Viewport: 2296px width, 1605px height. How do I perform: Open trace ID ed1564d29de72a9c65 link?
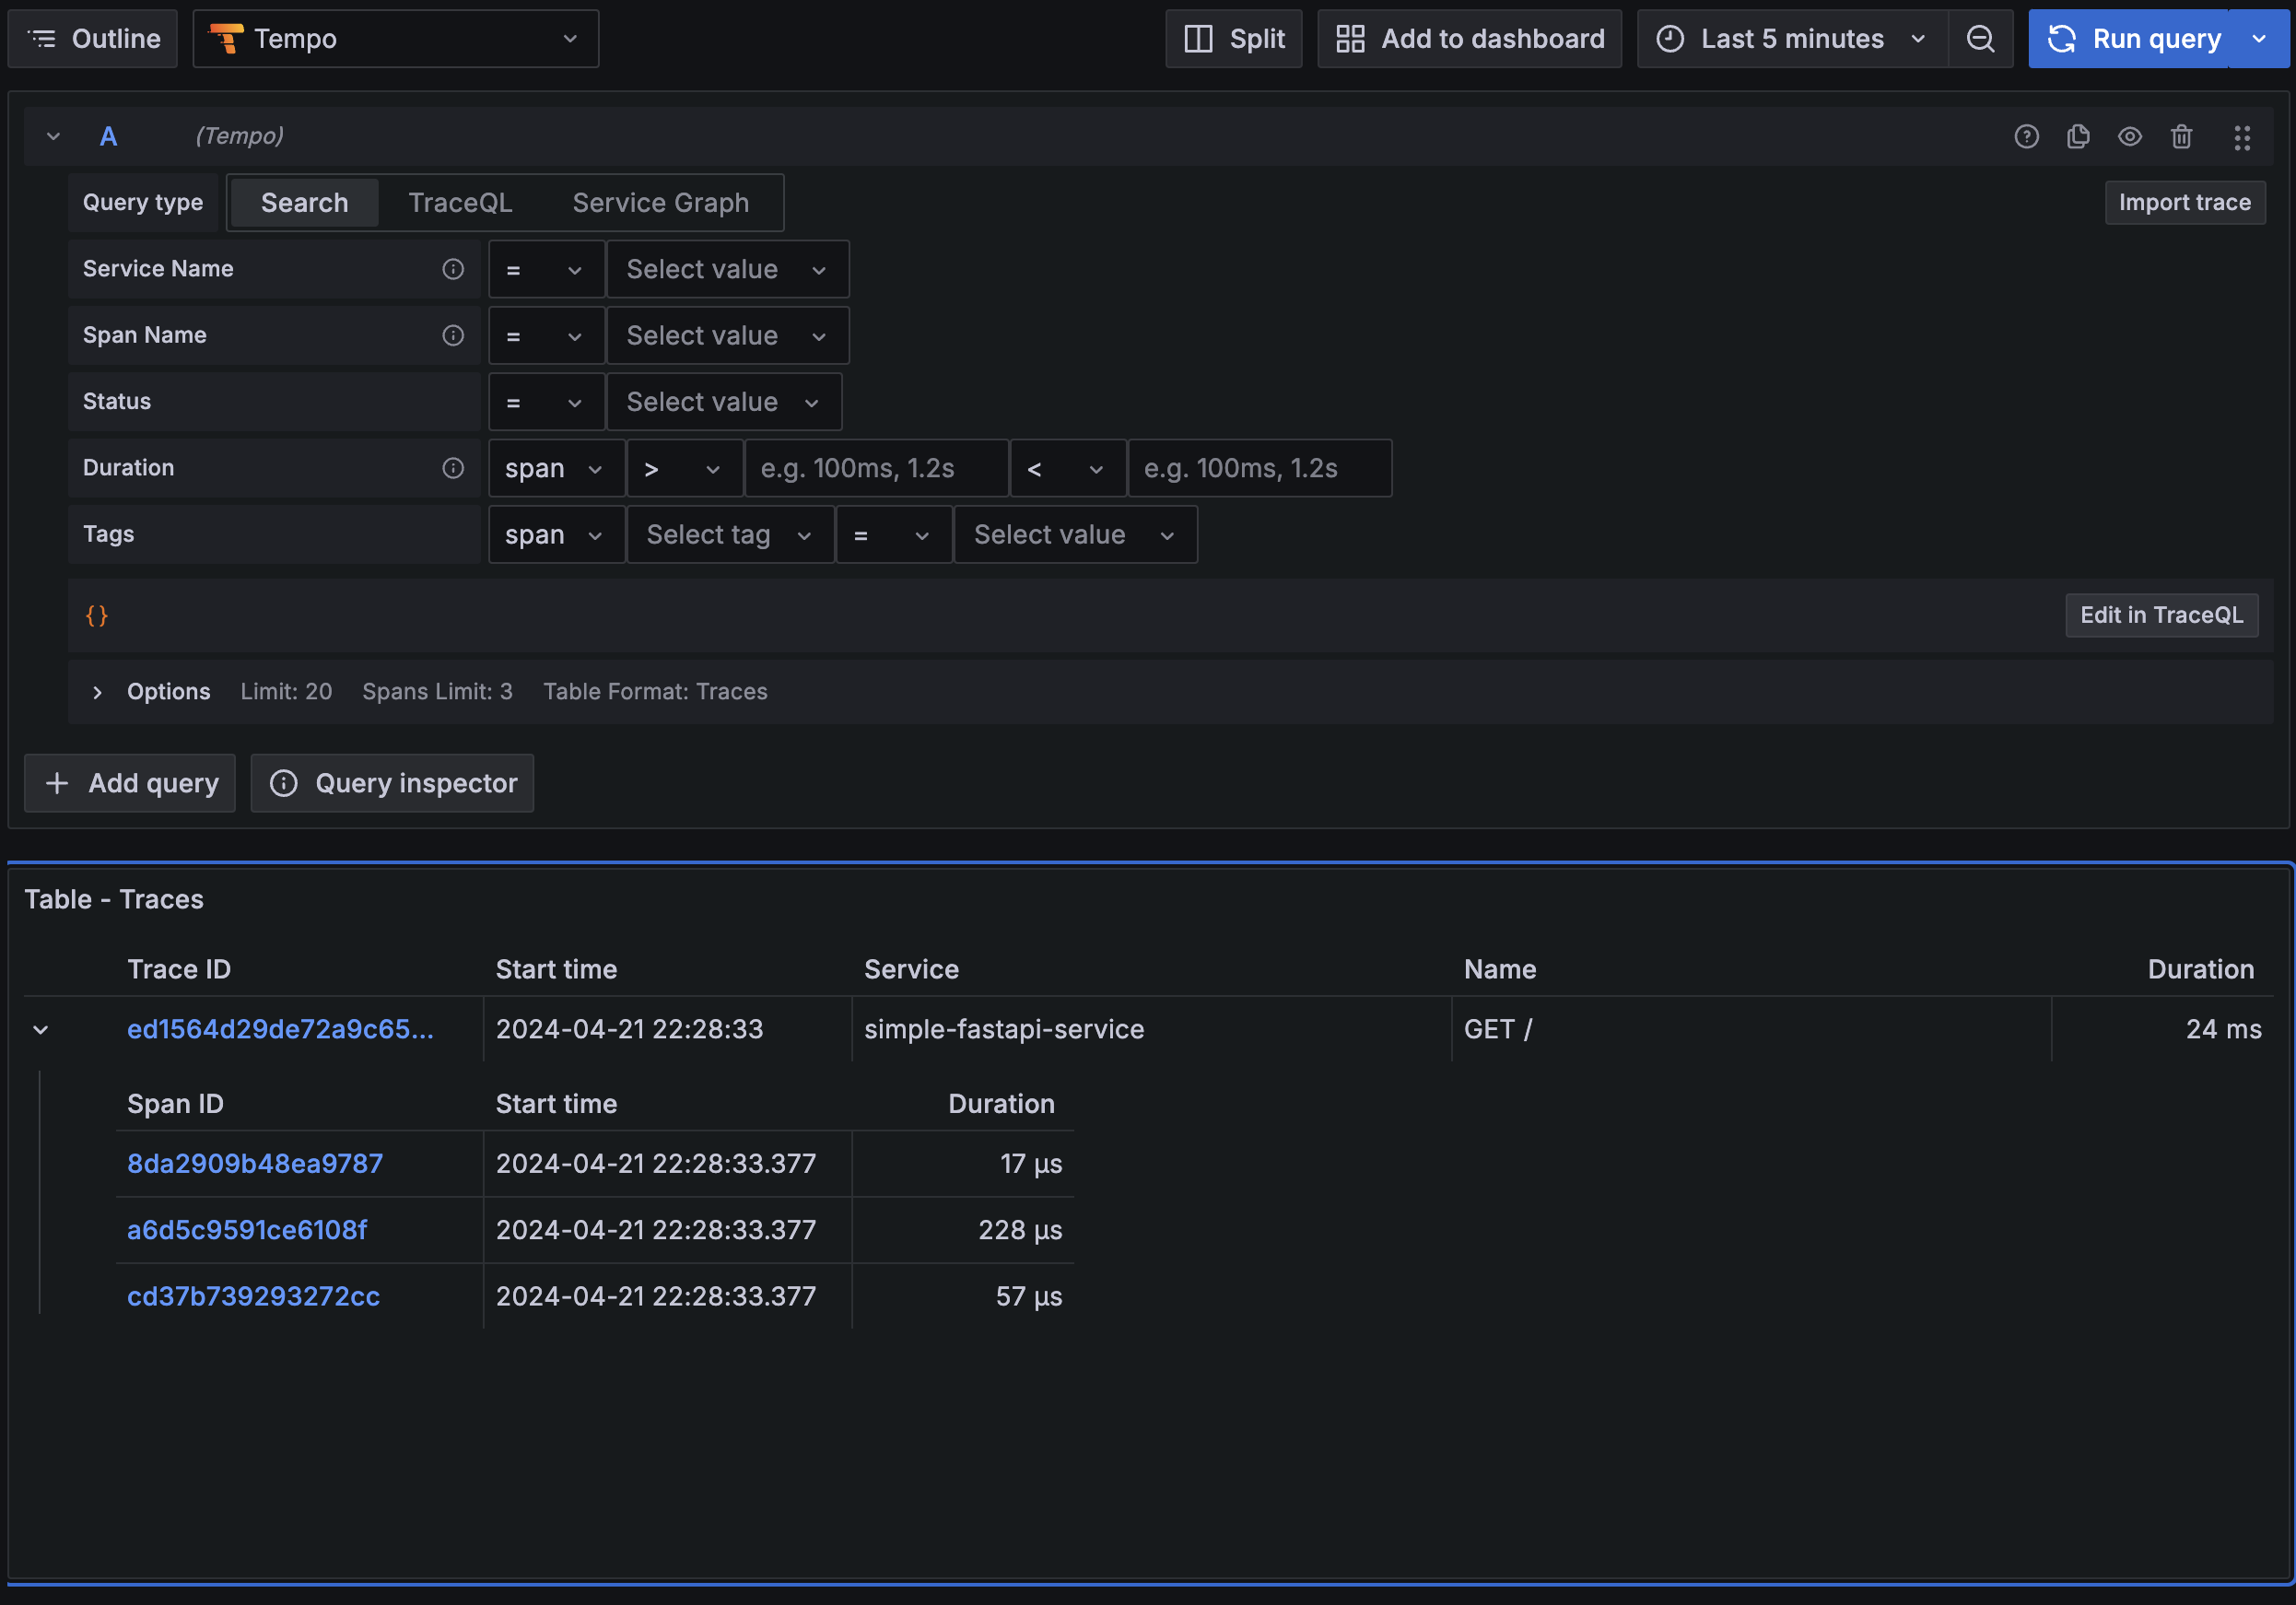pyautogui.click(x=280, y=1029)
